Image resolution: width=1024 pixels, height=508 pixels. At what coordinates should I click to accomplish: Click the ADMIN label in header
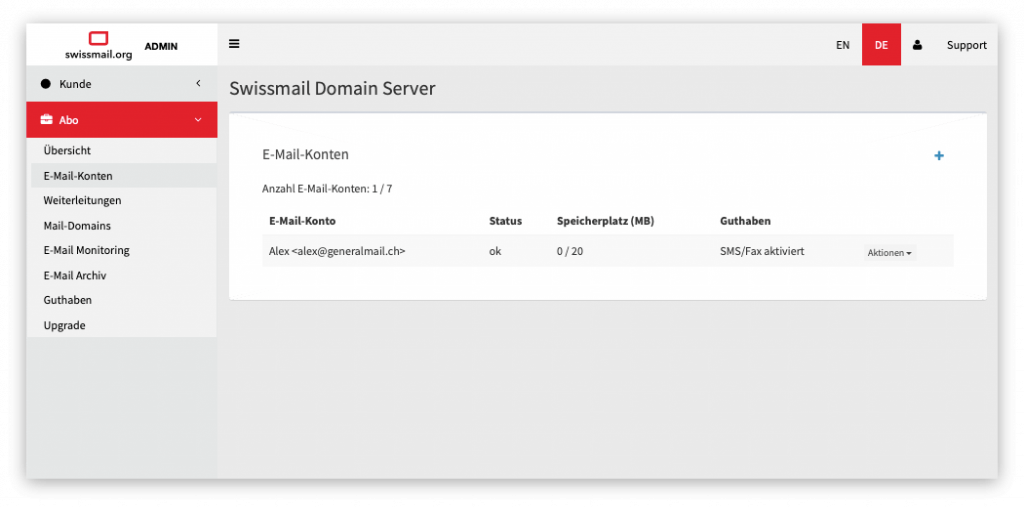[161, 46]
